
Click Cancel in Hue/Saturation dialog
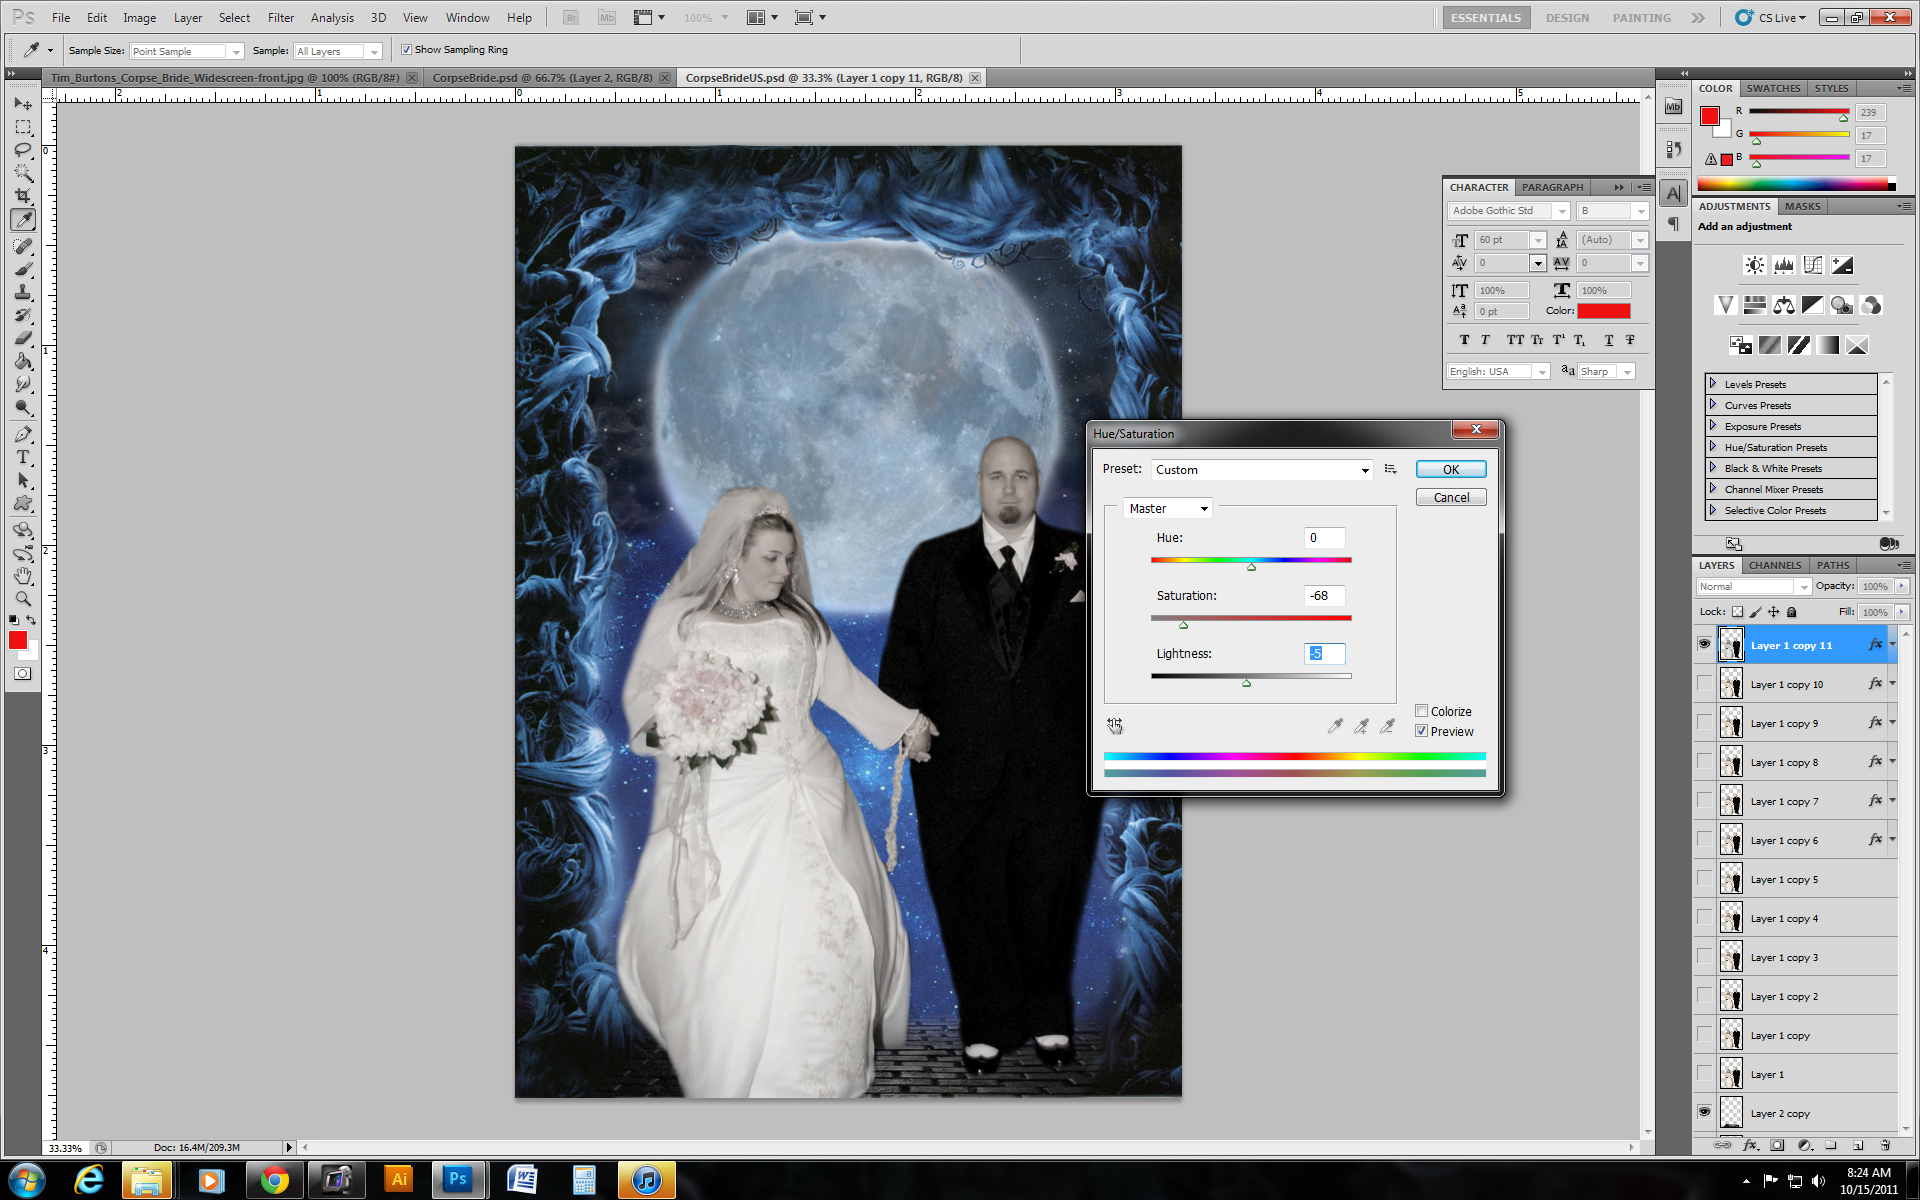pos(1450,497)
